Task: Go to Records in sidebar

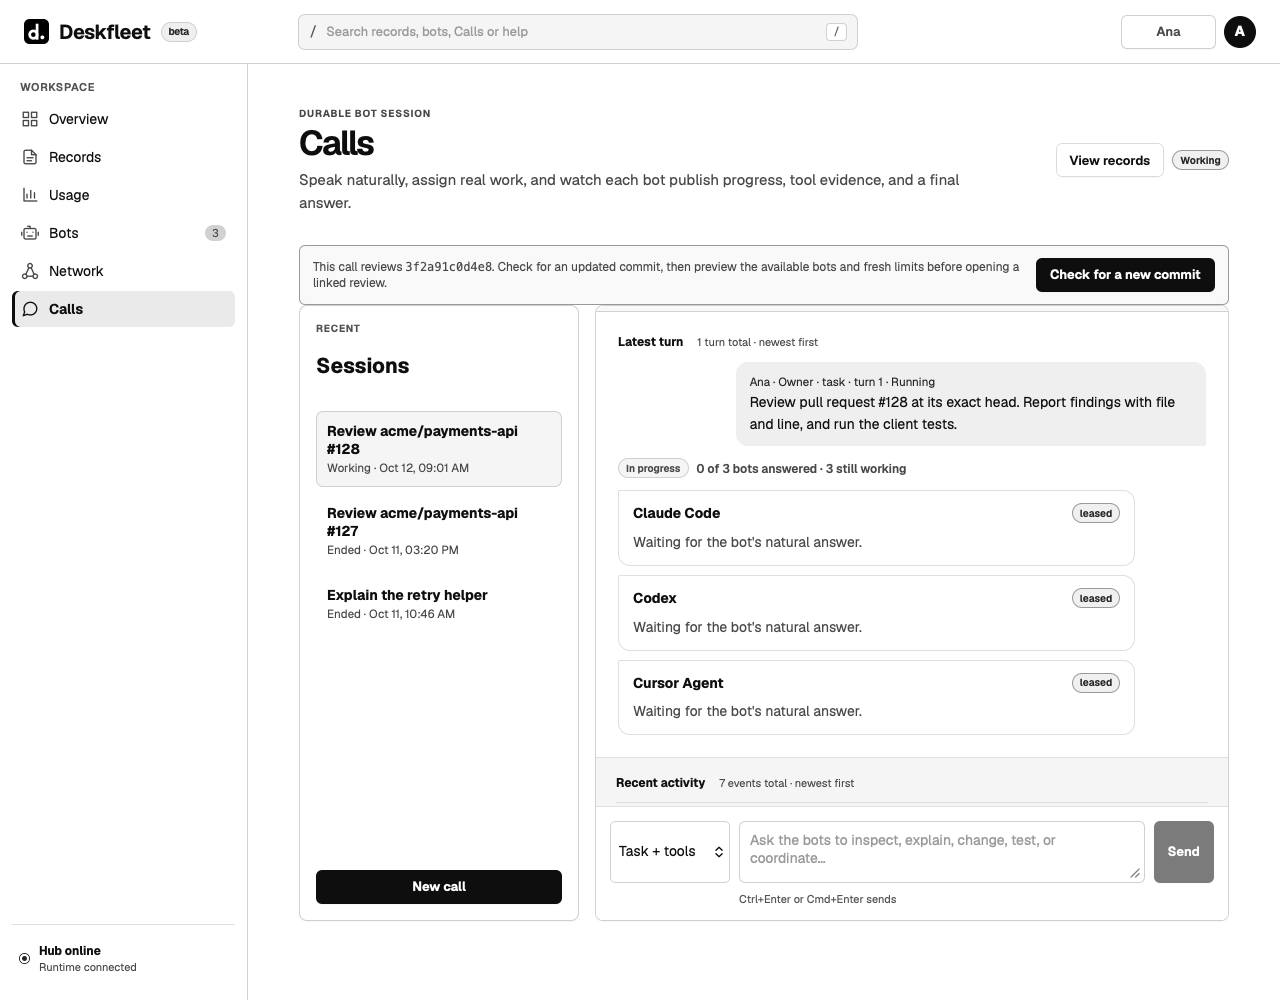Action: click(124, 157)
